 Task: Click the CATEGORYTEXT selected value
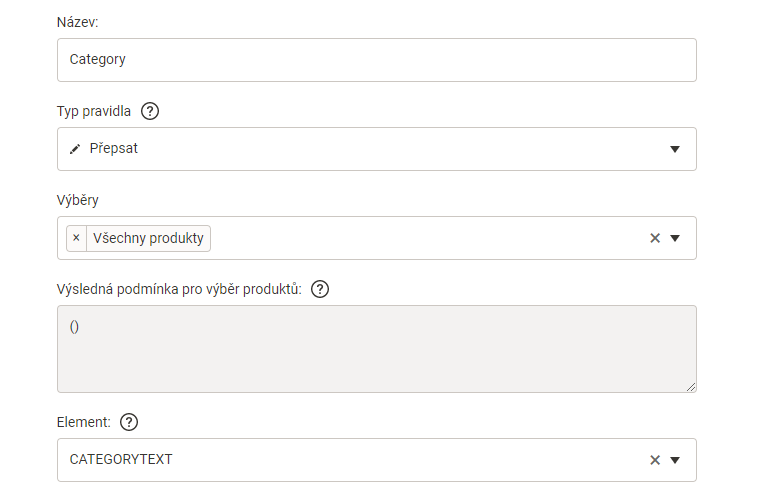(x=121, y=460)
